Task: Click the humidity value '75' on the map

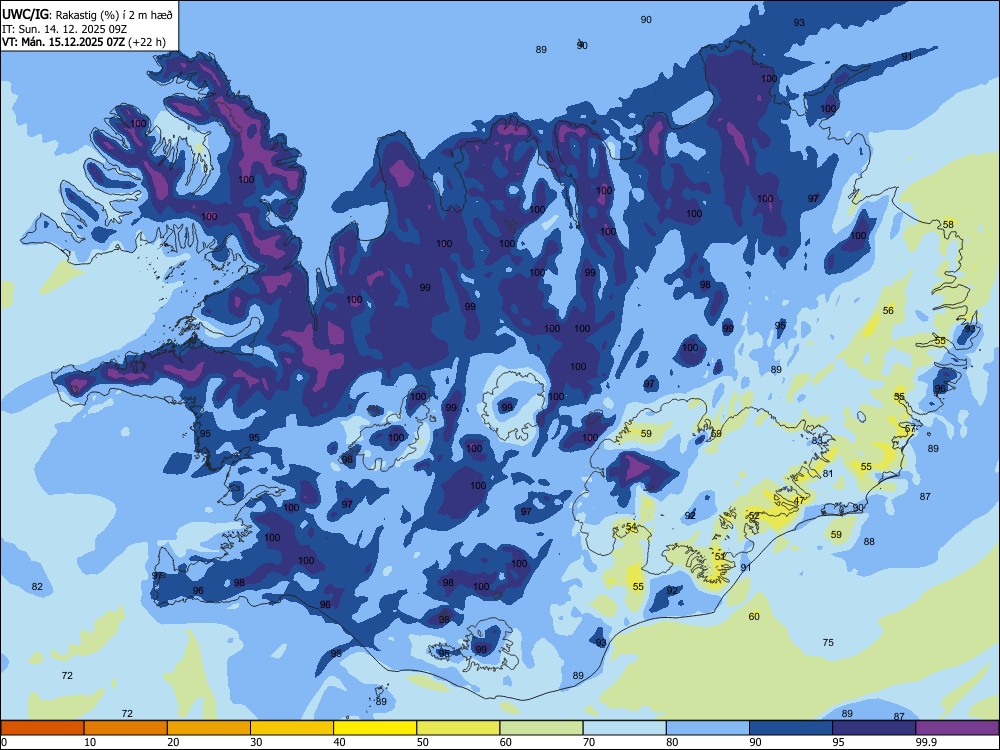Action: (828, 642)
